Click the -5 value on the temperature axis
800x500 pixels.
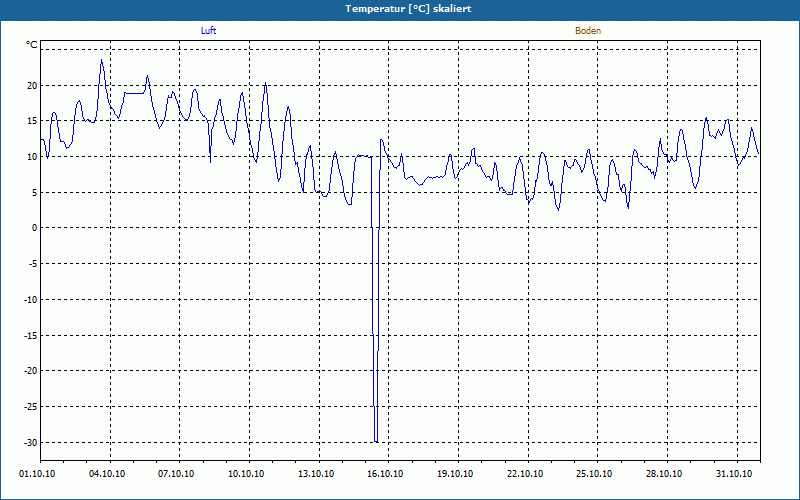coord(33,264)
